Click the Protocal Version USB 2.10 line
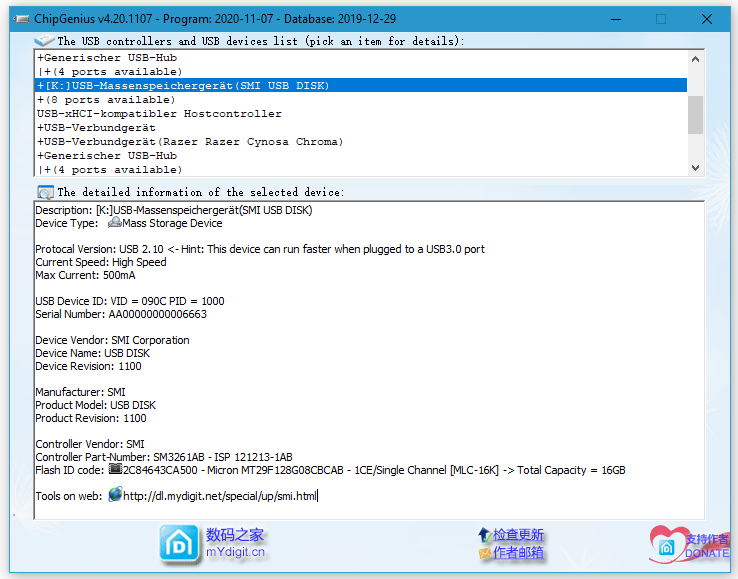738x579 pixels. pyautogui.click(x=260, y=249)
